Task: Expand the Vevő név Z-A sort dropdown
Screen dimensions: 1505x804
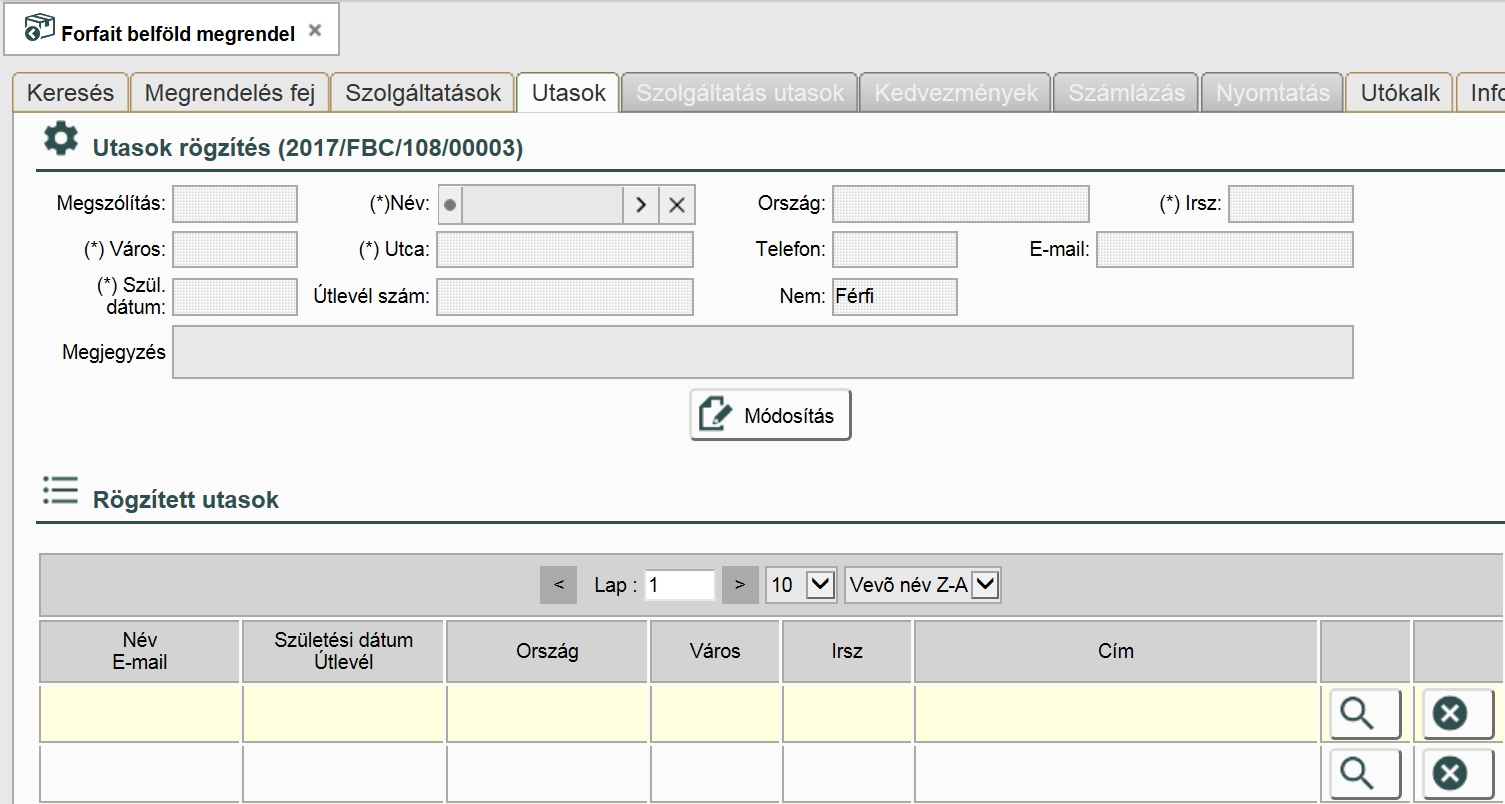Action: coord(985,585)
